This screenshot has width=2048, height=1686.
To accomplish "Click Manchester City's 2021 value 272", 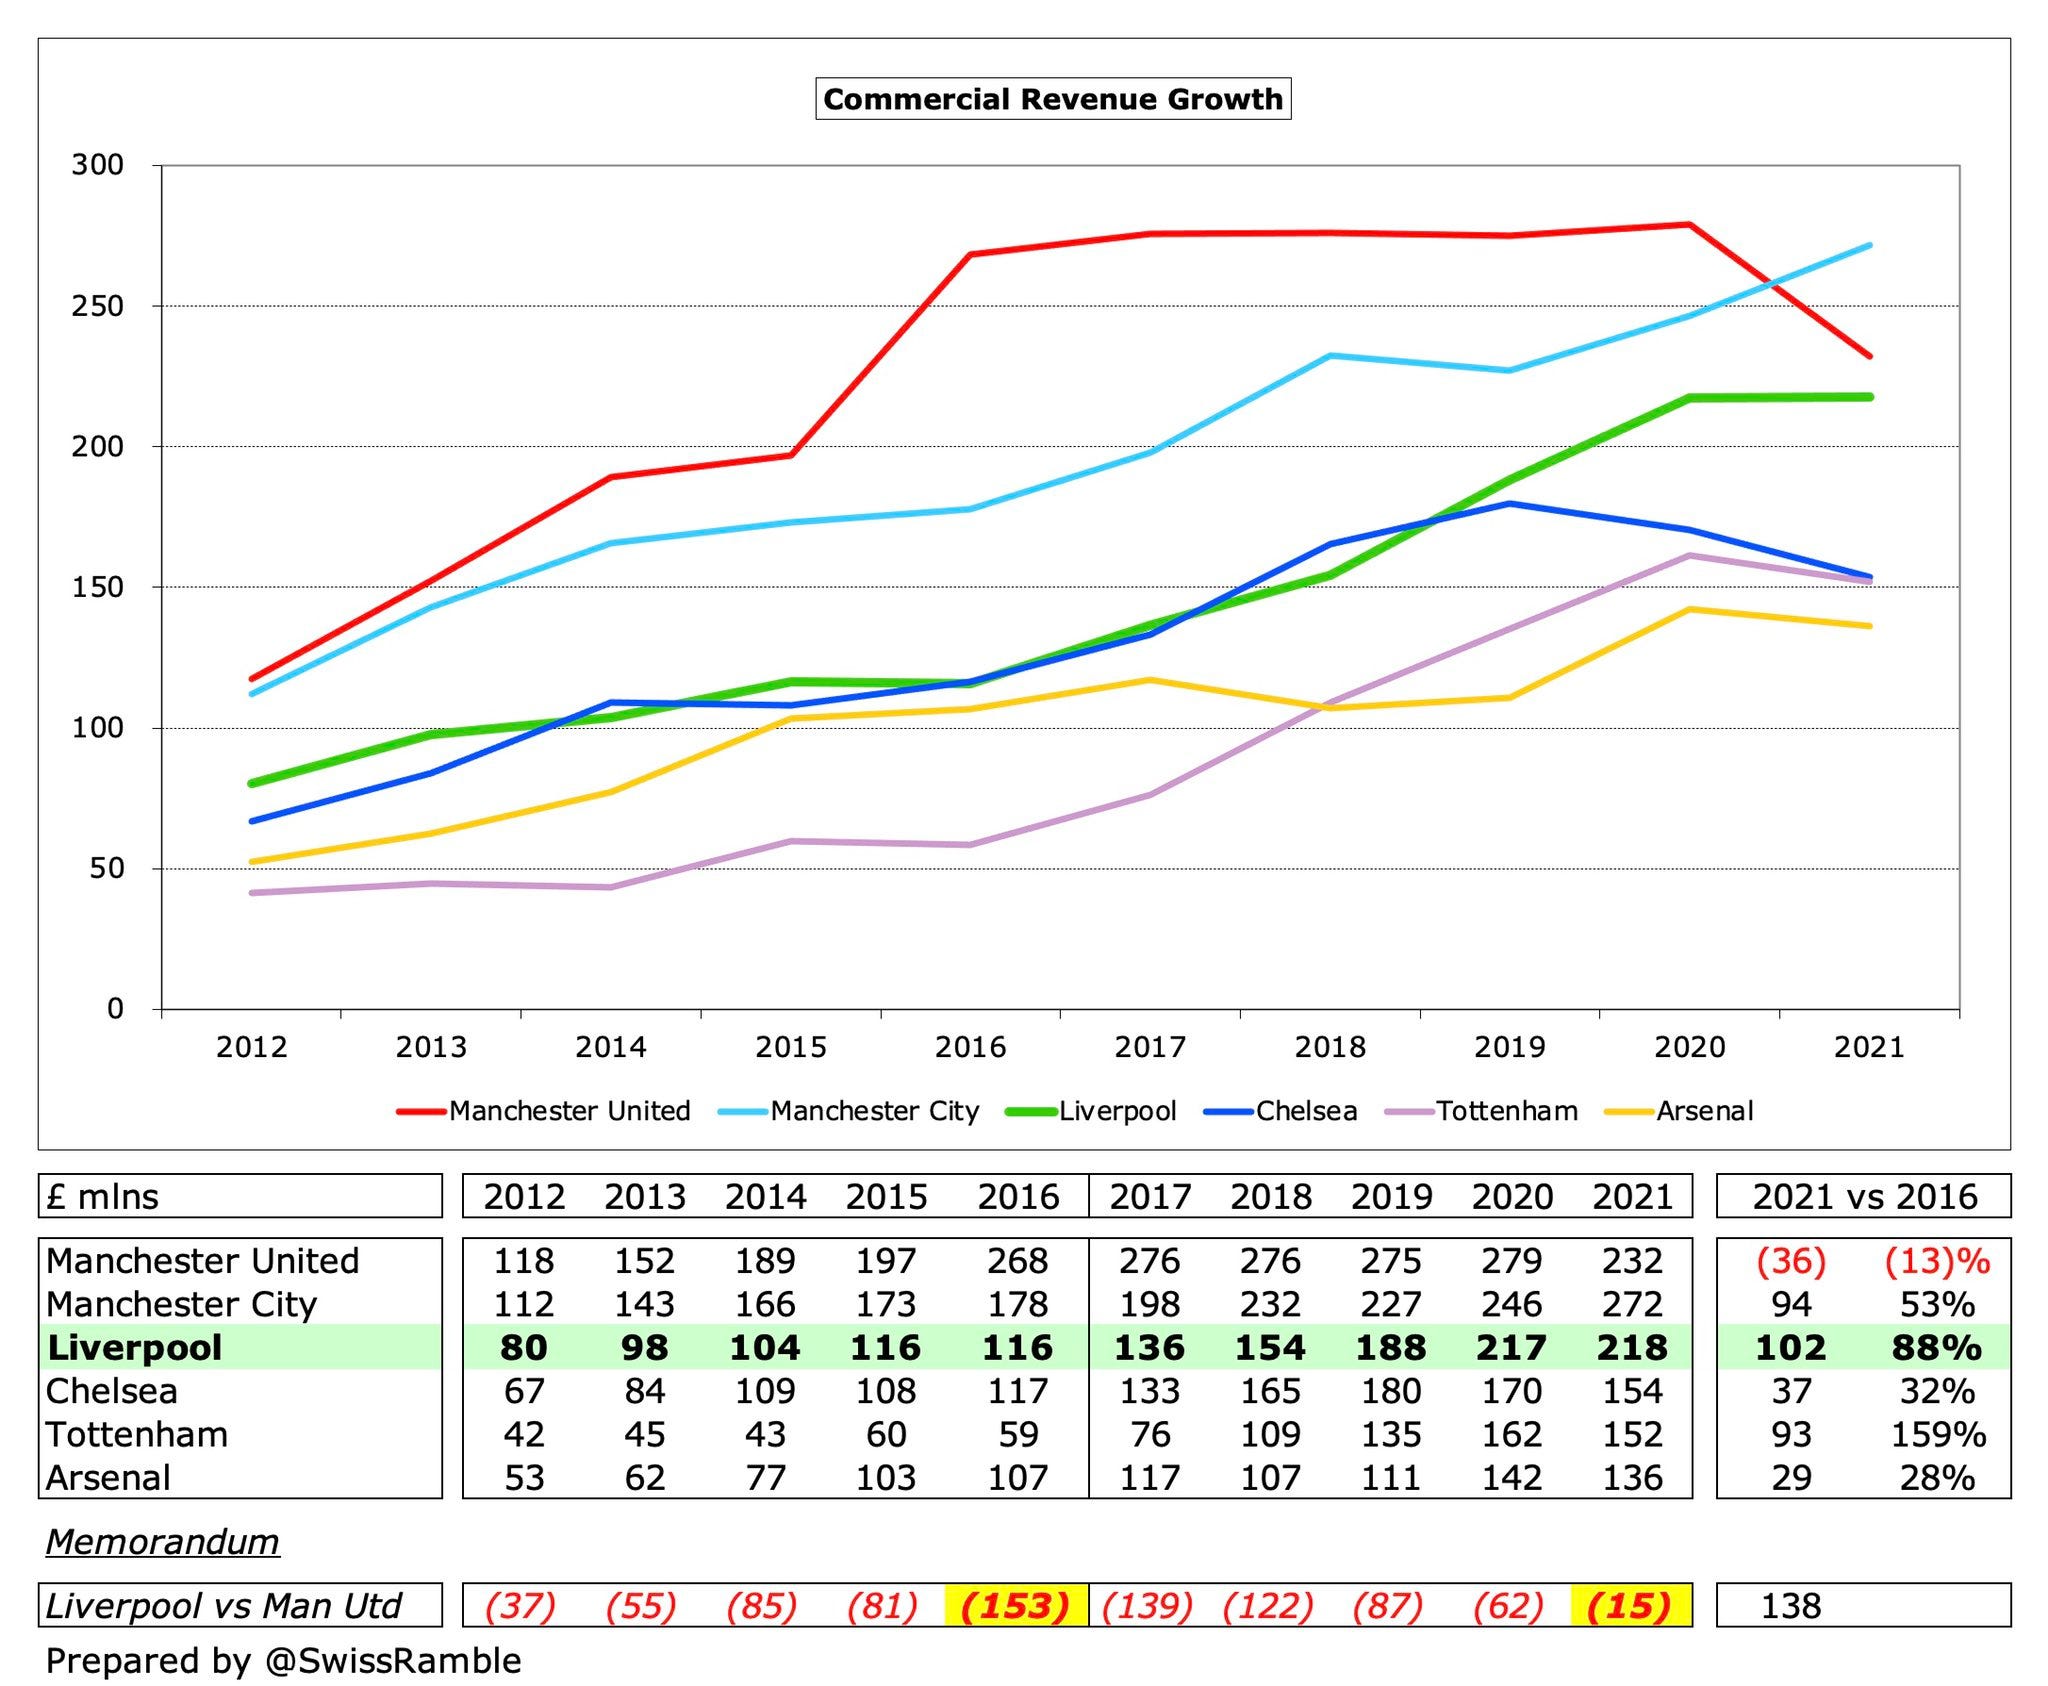I will (x=1633, y=1304).
